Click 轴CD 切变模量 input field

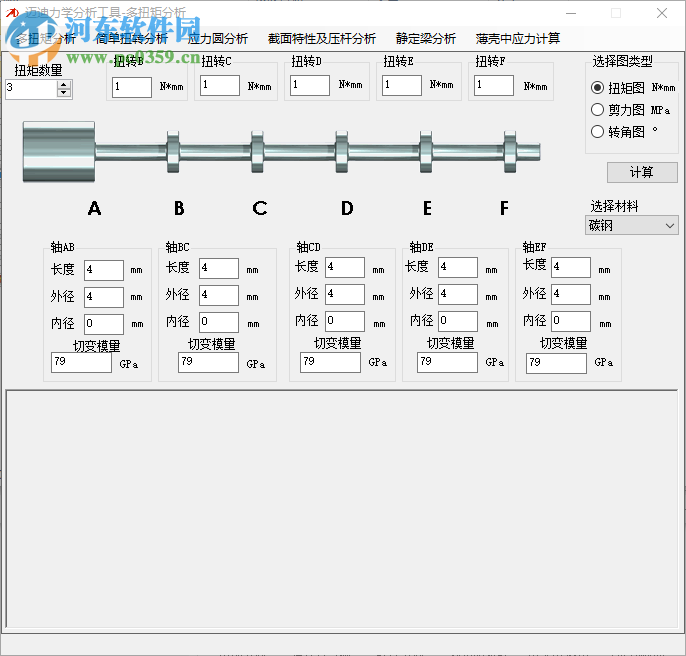tap(330, 362)
